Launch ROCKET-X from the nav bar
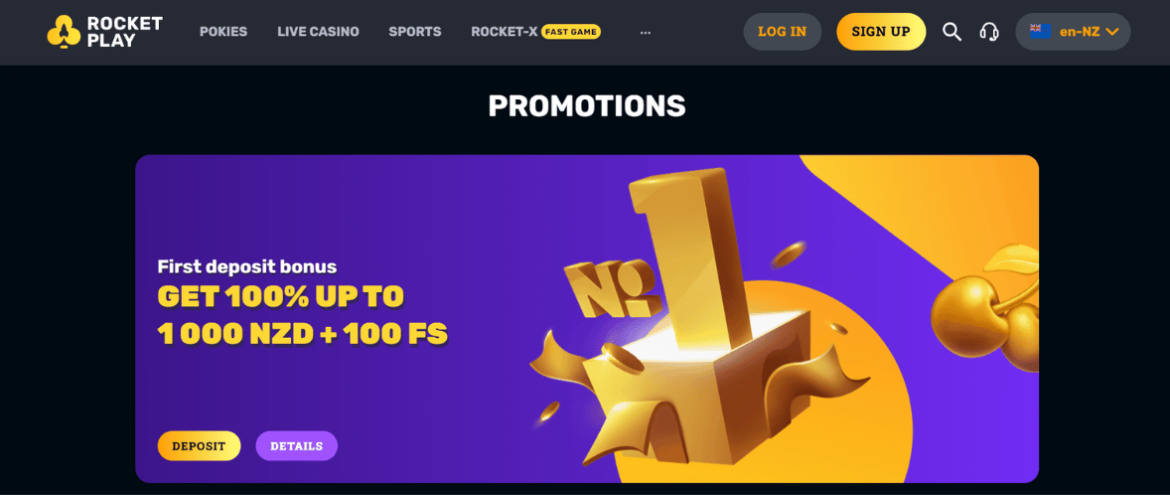 504,31
